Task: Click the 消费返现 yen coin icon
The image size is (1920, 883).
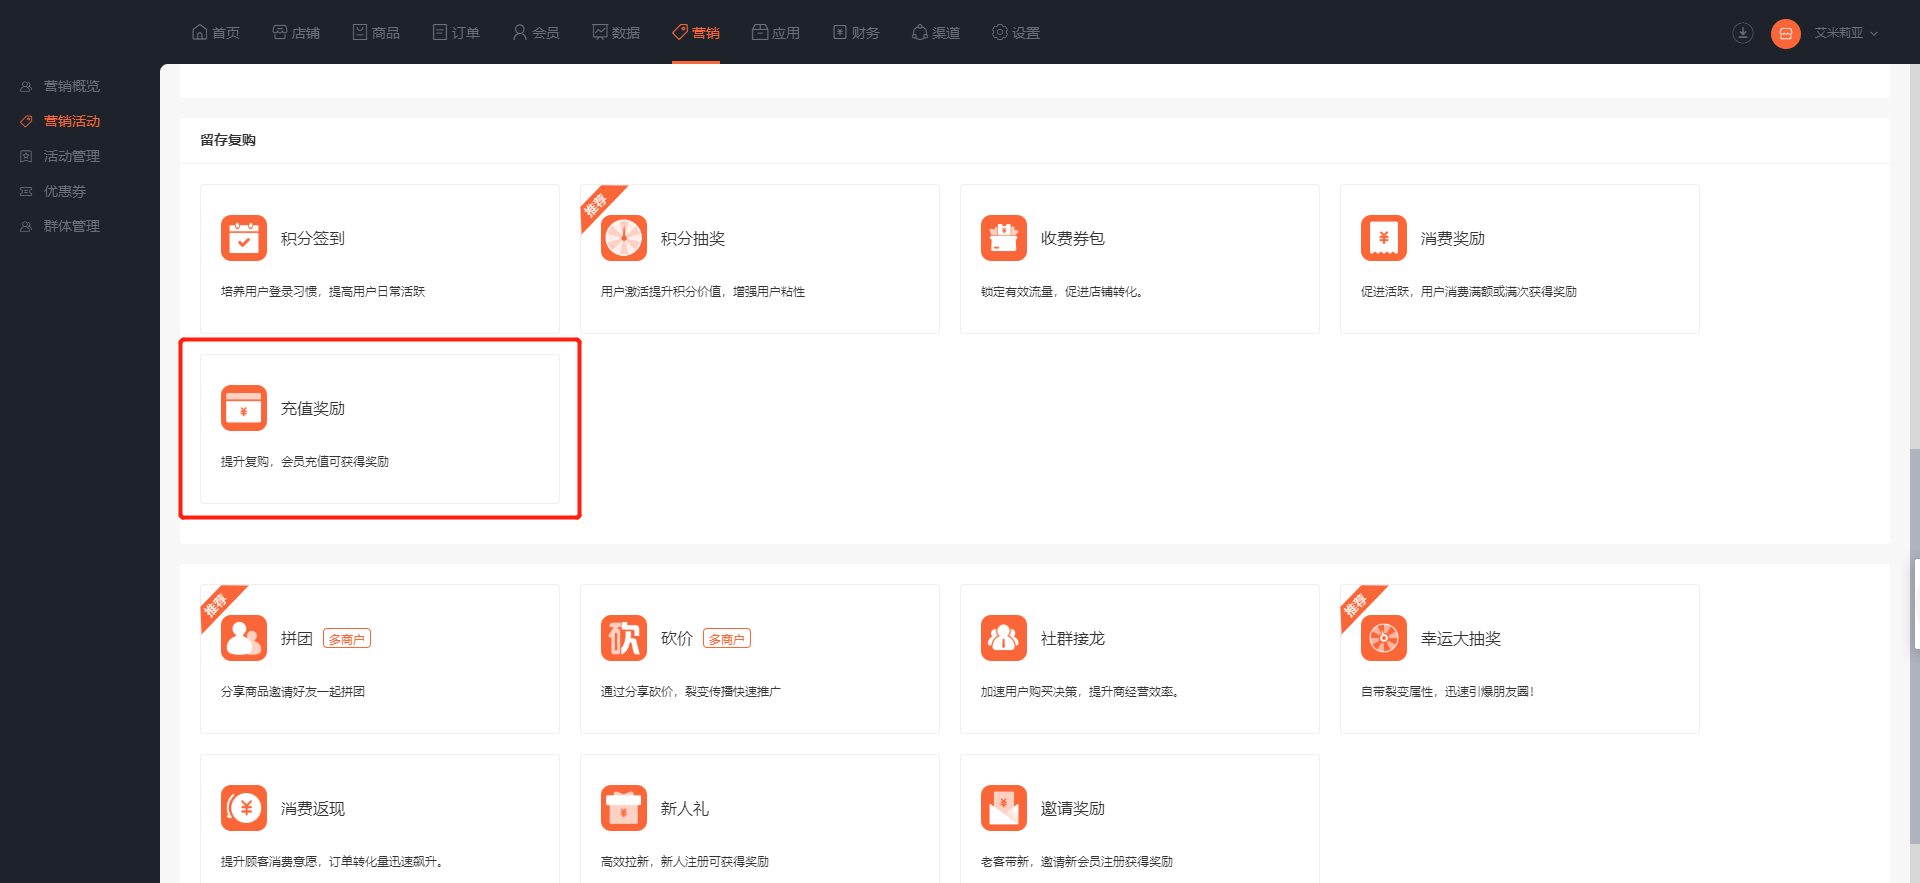Action: tap(244, 808)
